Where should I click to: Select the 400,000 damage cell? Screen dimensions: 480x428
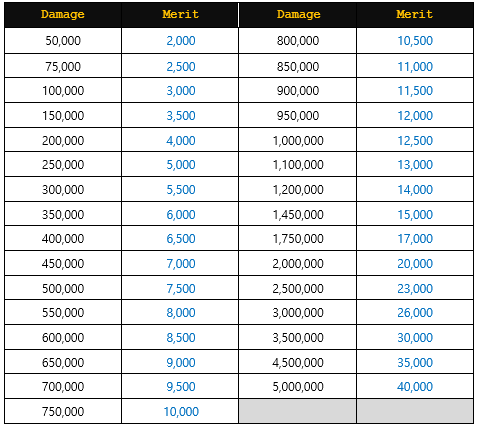(63, 239)
